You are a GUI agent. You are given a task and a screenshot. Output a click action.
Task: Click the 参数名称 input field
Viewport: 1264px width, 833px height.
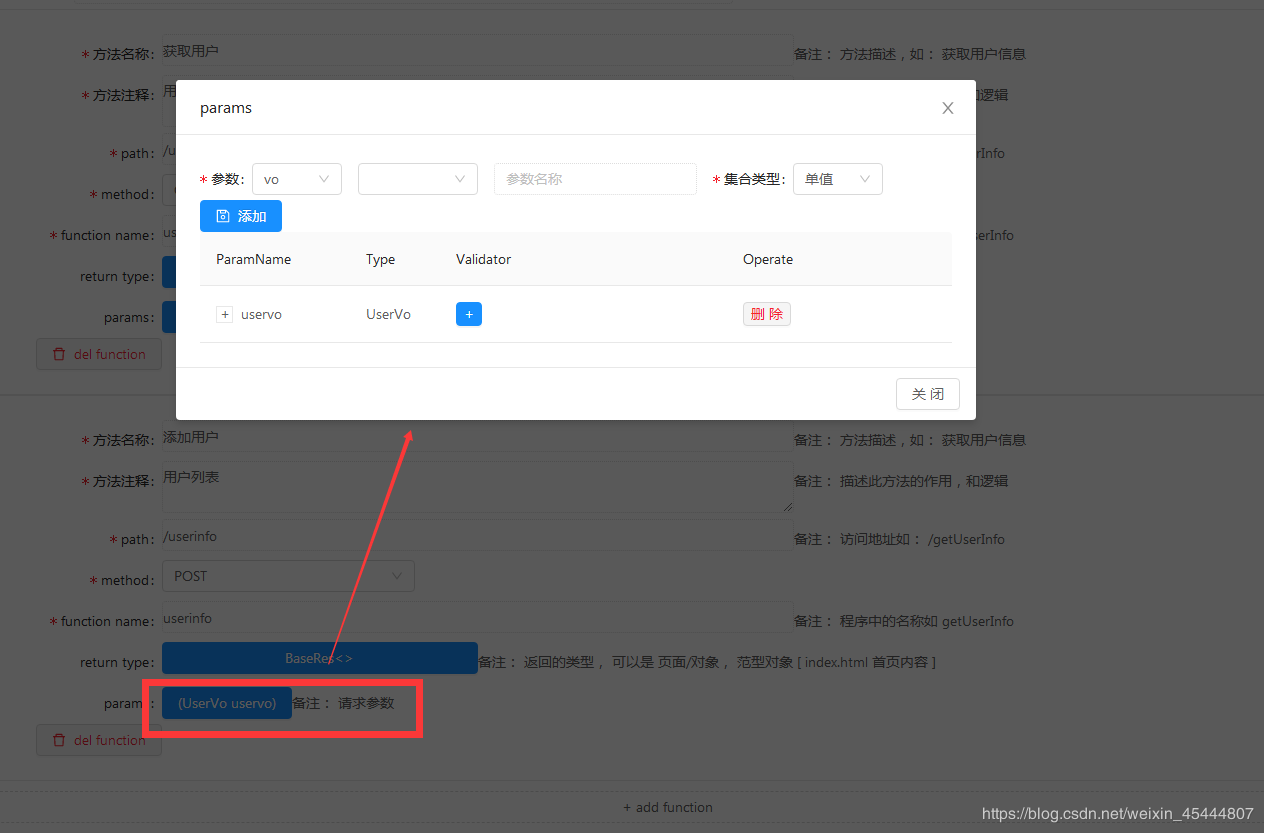tap(595, 179)
